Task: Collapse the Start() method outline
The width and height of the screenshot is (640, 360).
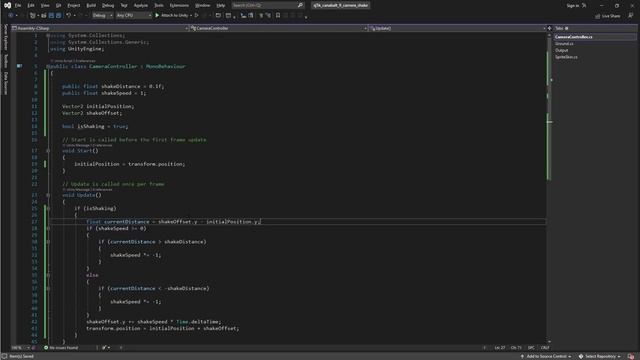Action: 48,151
